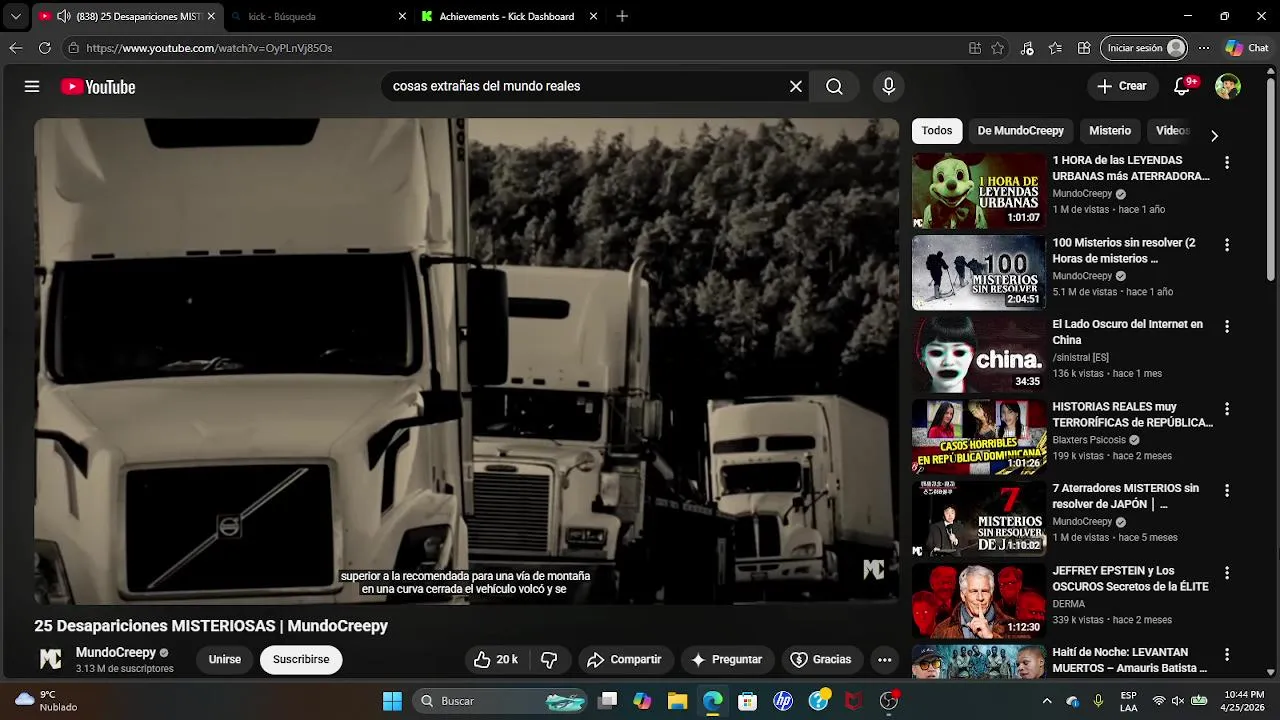Open the browser media control icon
Screen dimensions: 1280x720
[x=1027, y=48]
